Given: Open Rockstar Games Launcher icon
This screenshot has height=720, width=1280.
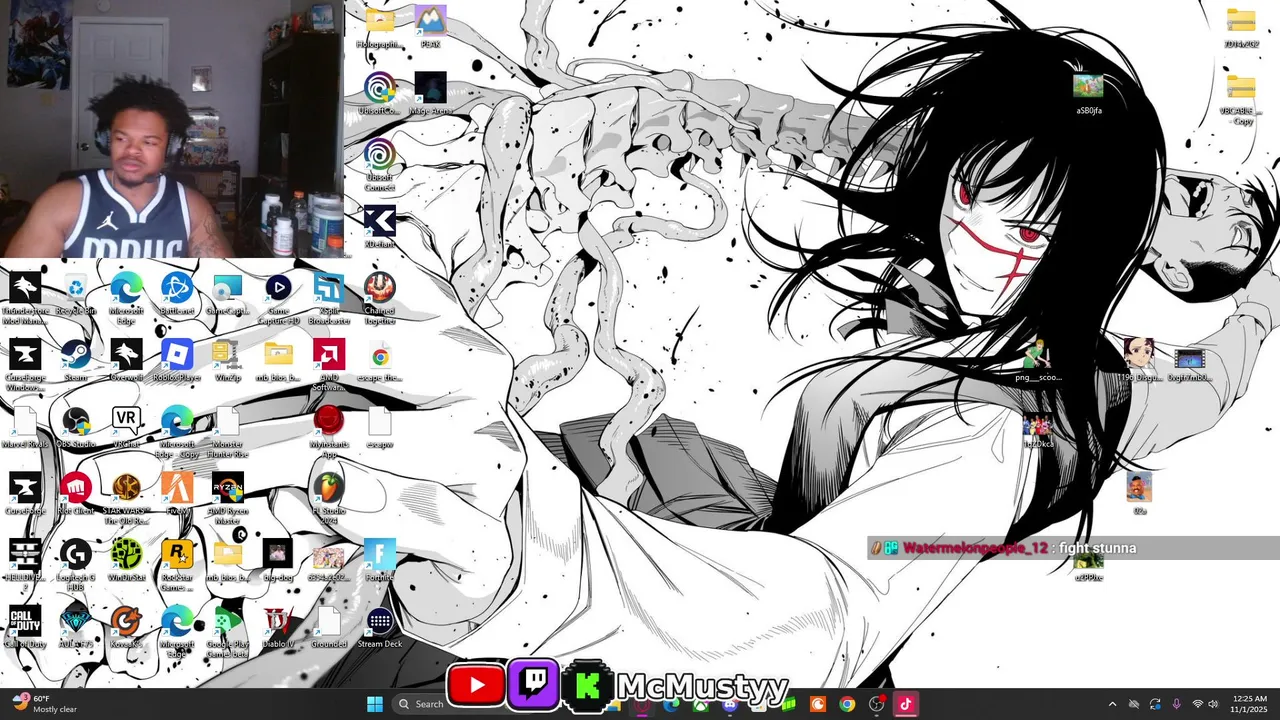Looking at the screenshot, I should point(177,565).
